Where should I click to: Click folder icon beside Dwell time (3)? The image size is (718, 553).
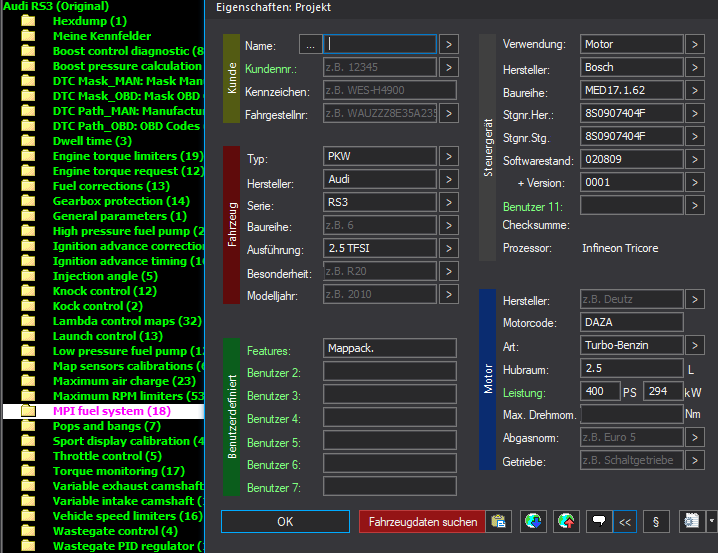coord(28,141)
